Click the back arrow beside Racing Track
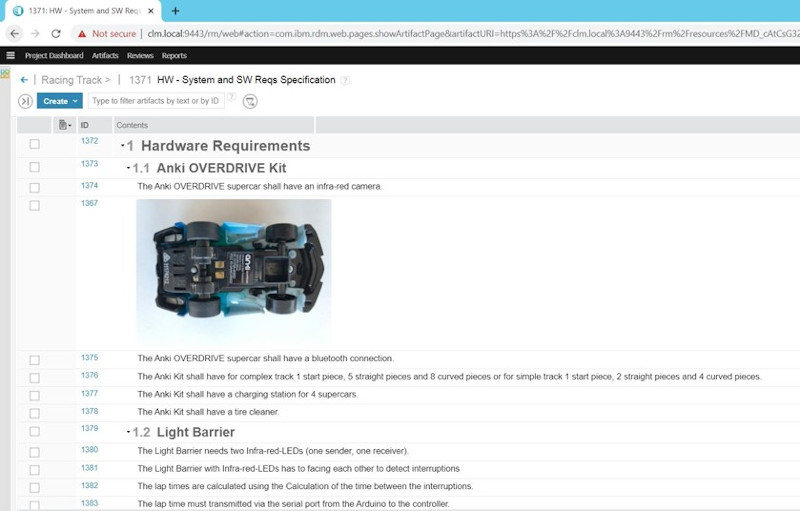The image size is (800, 511). point(24,80)
